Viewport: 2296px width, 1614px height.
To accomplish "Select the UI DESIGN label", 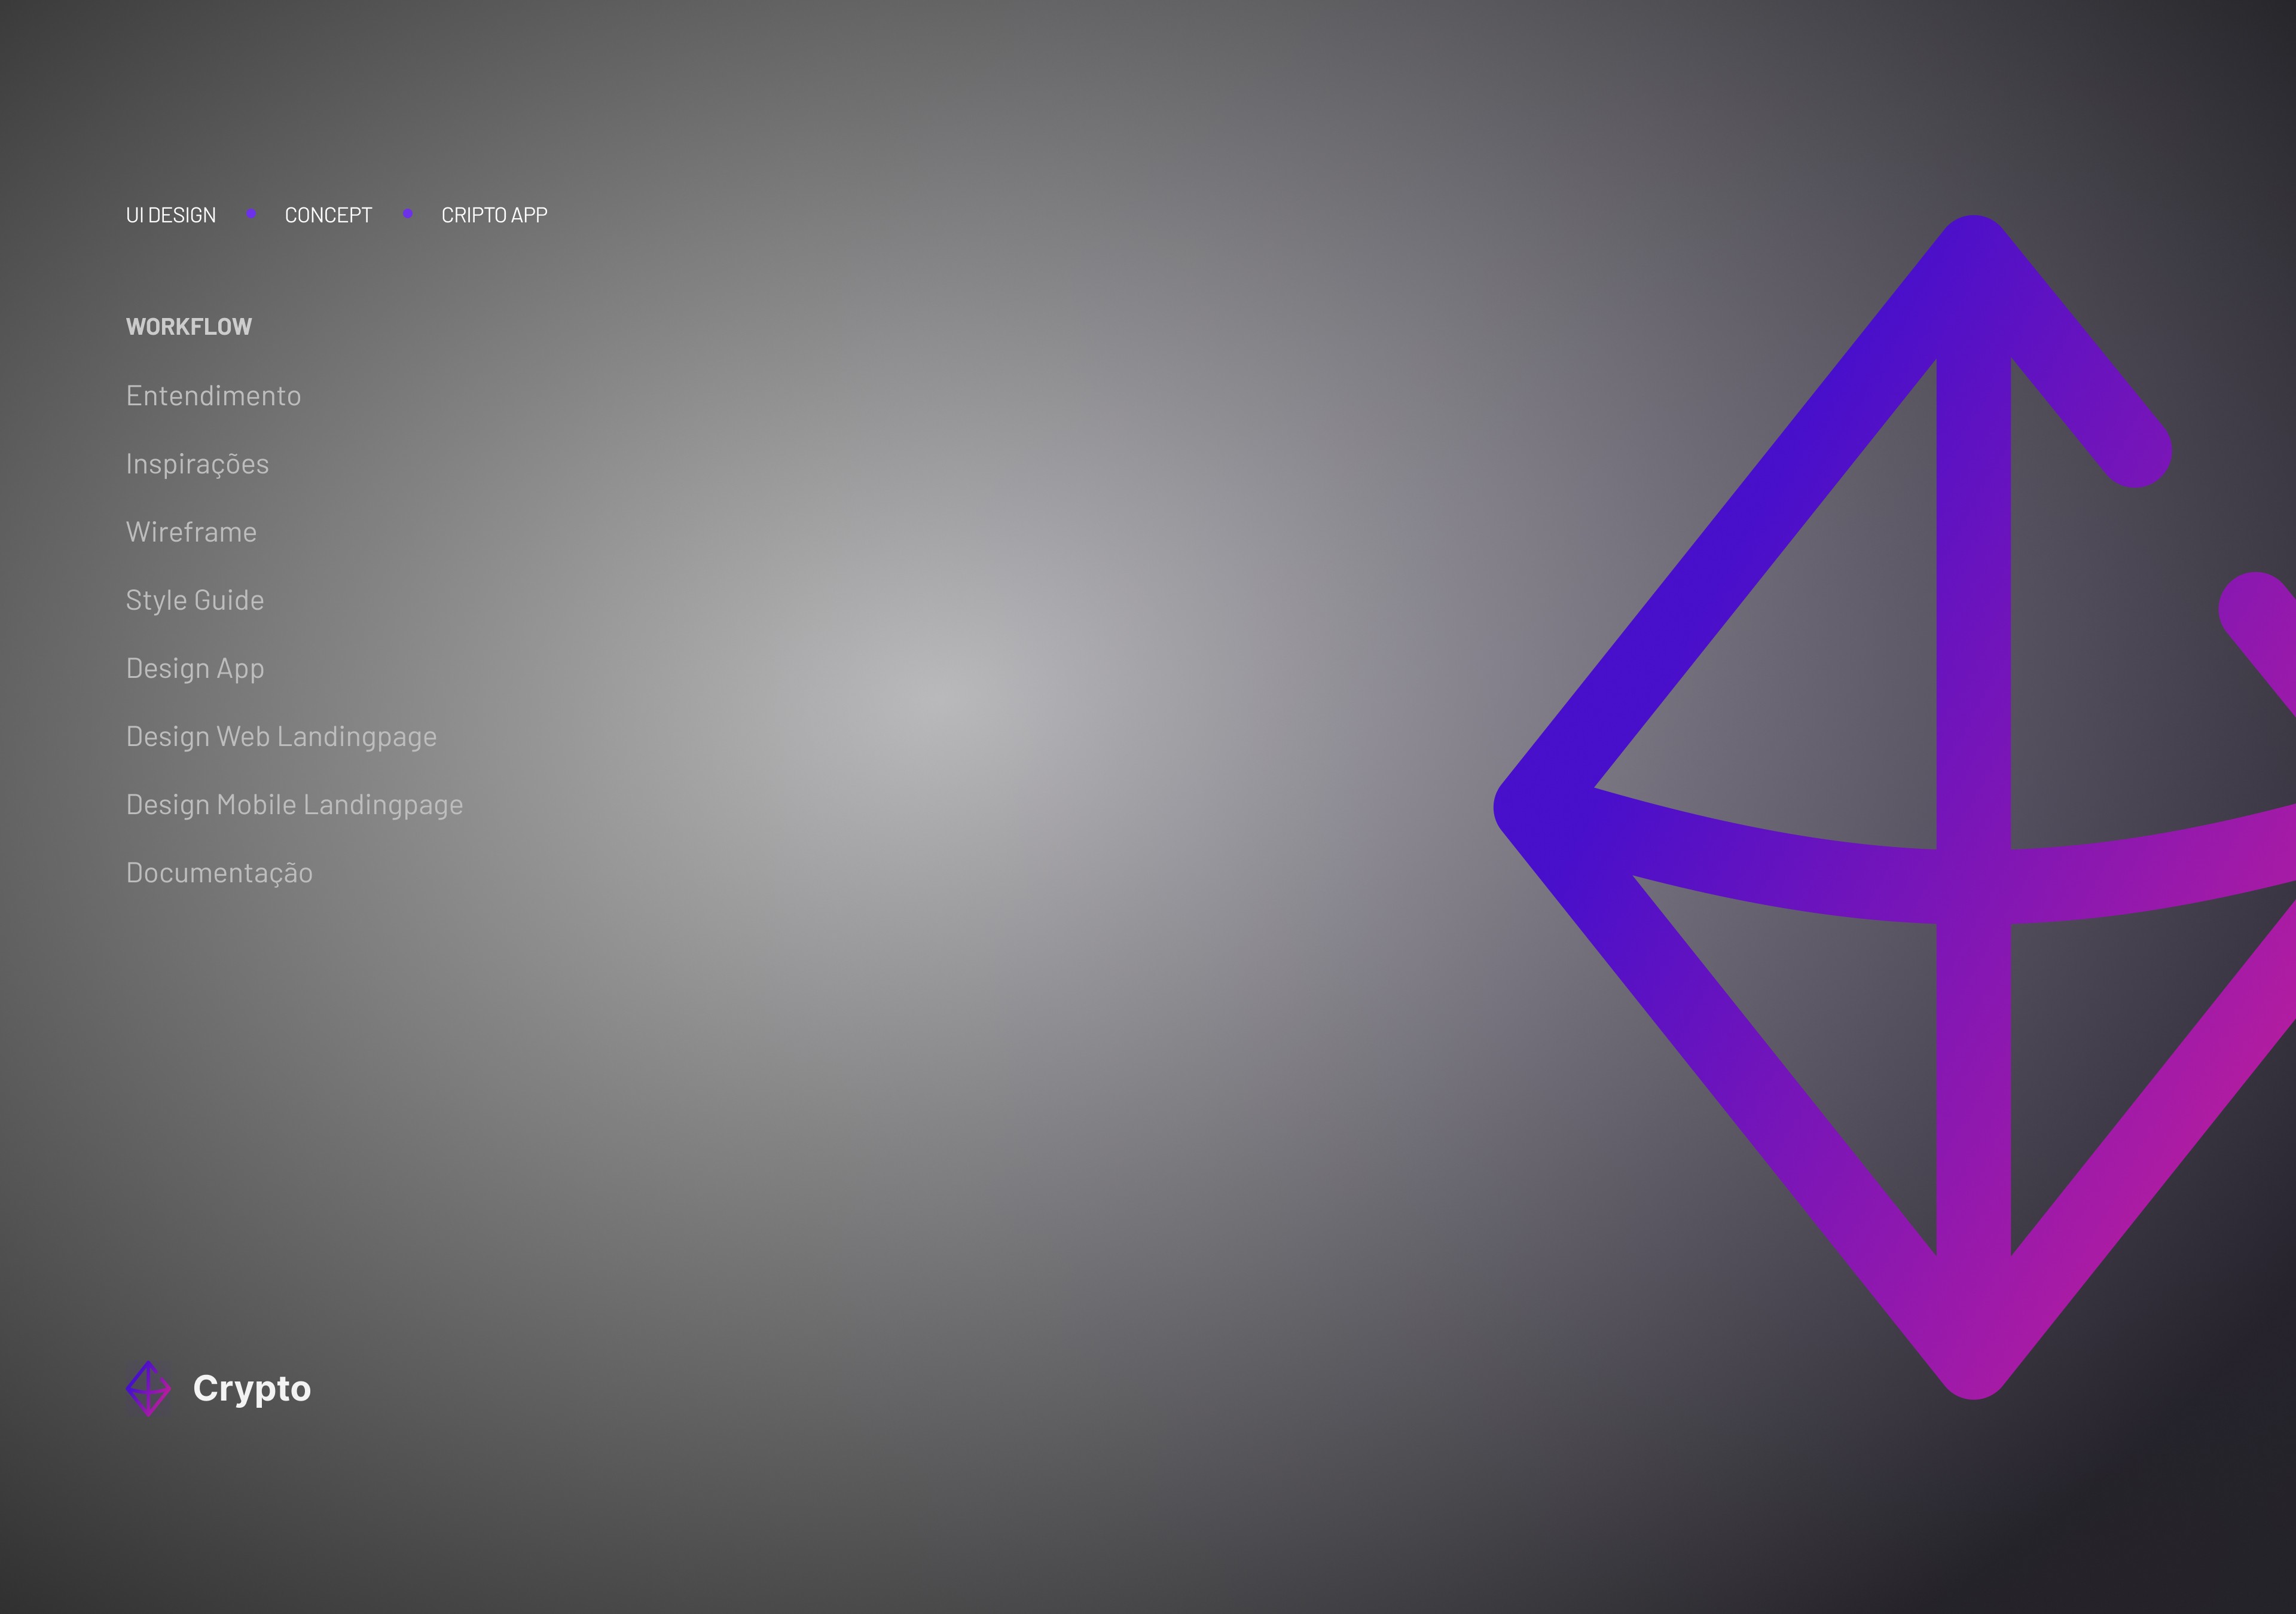I will (171, 215).
